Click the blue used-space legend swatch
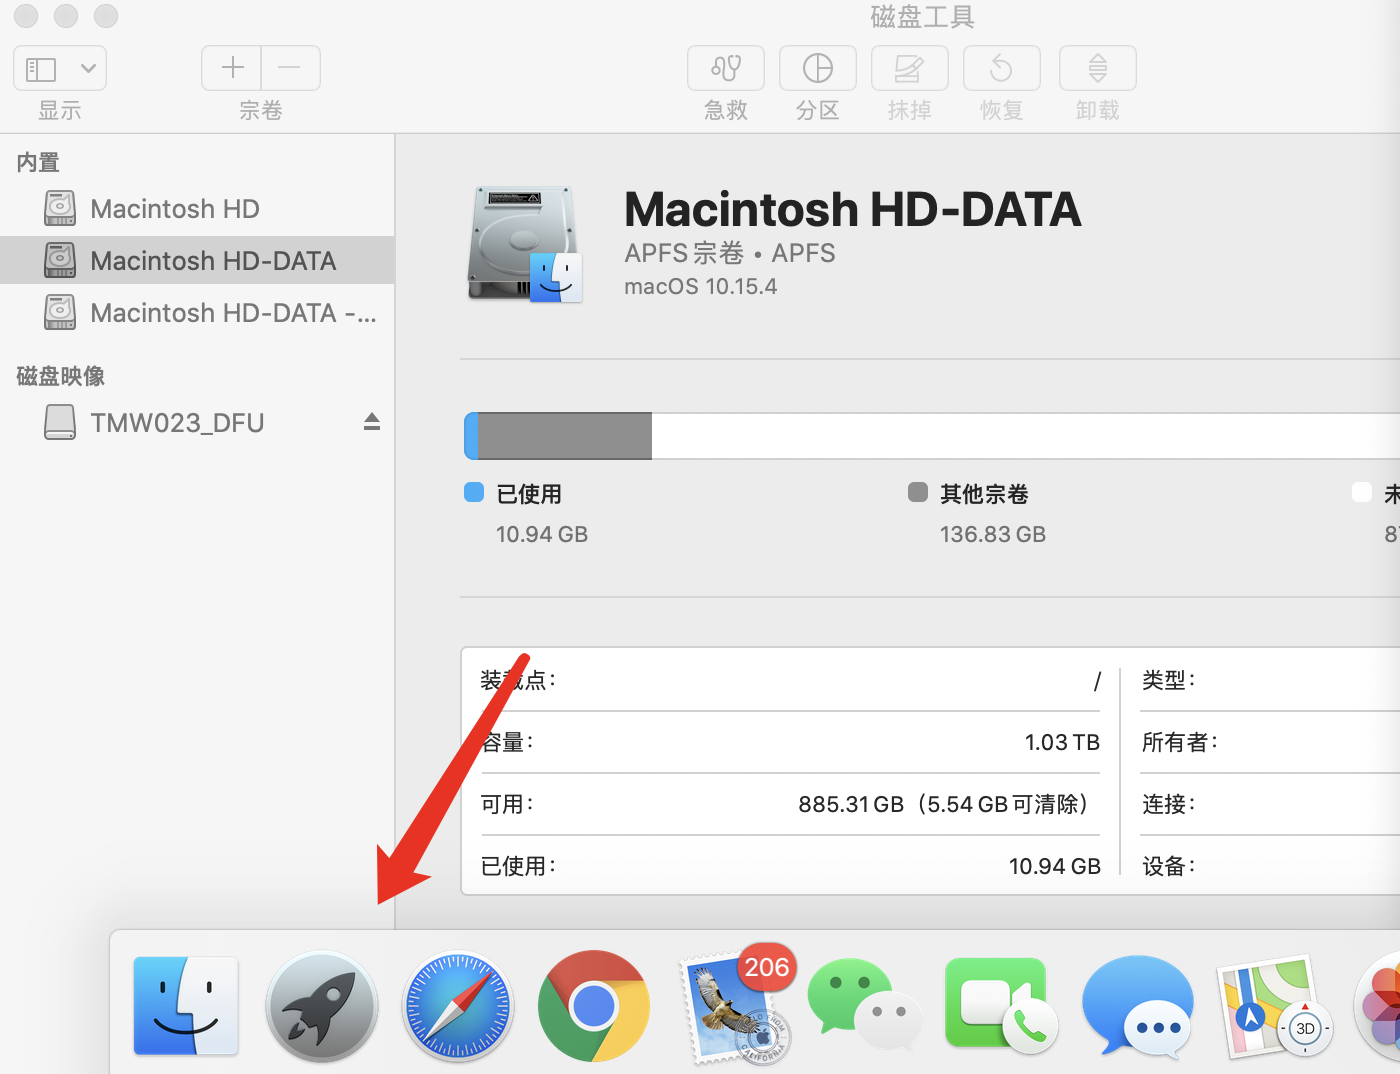The image size is (1400, 1074). [474, 492]
